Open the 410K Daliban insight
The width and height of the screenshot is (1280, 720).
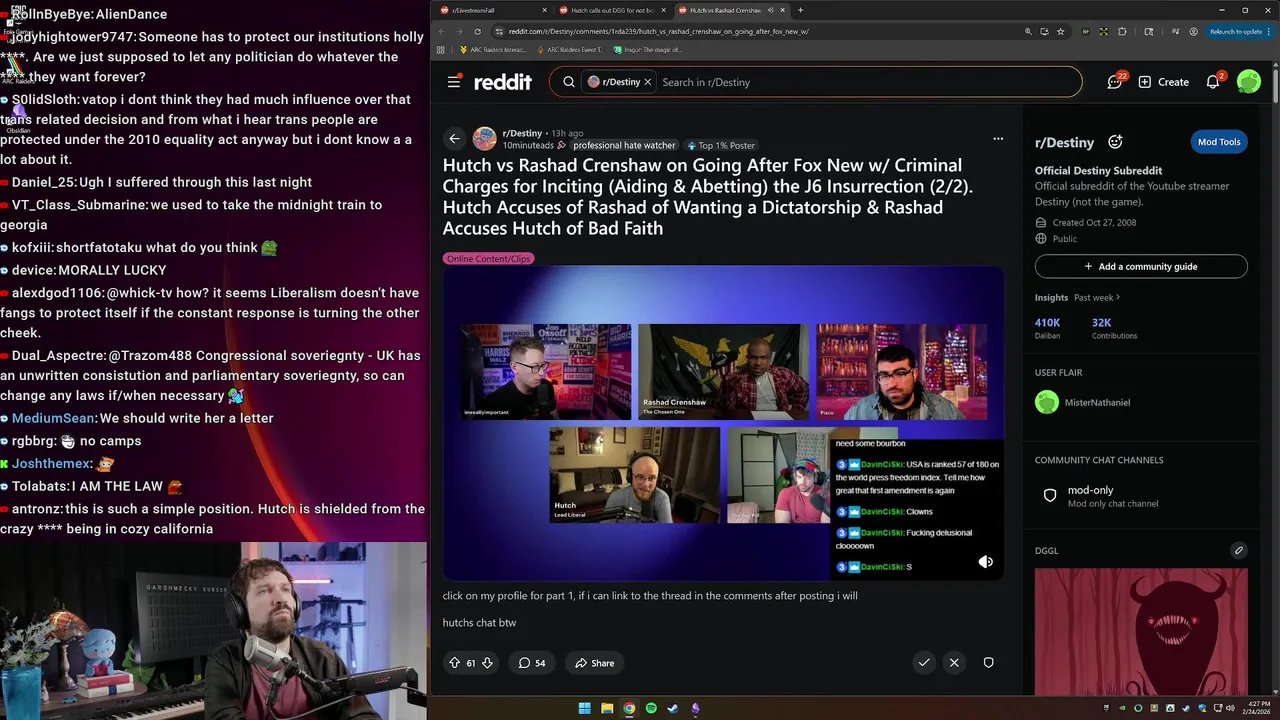tap(1048, 328)
